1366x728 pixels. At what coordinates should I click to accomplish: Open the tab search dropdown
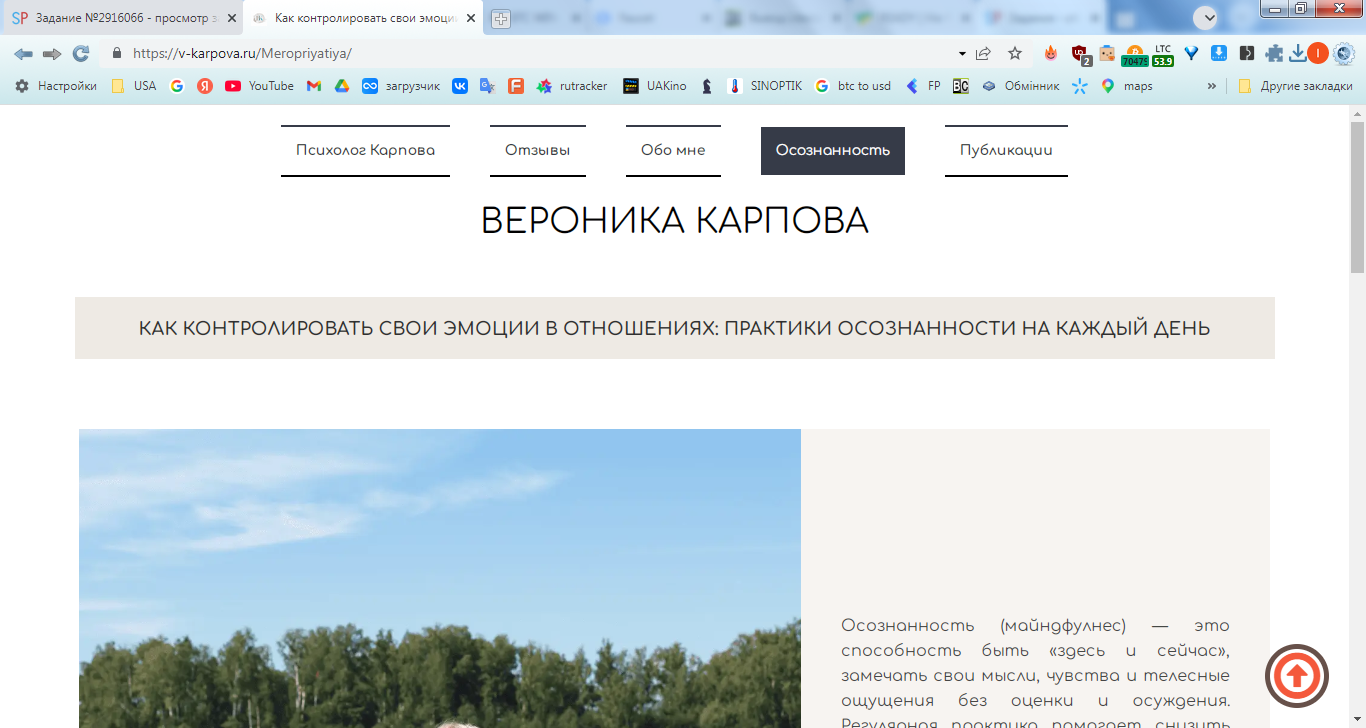pyautogui.click(x=1205, y=17)
